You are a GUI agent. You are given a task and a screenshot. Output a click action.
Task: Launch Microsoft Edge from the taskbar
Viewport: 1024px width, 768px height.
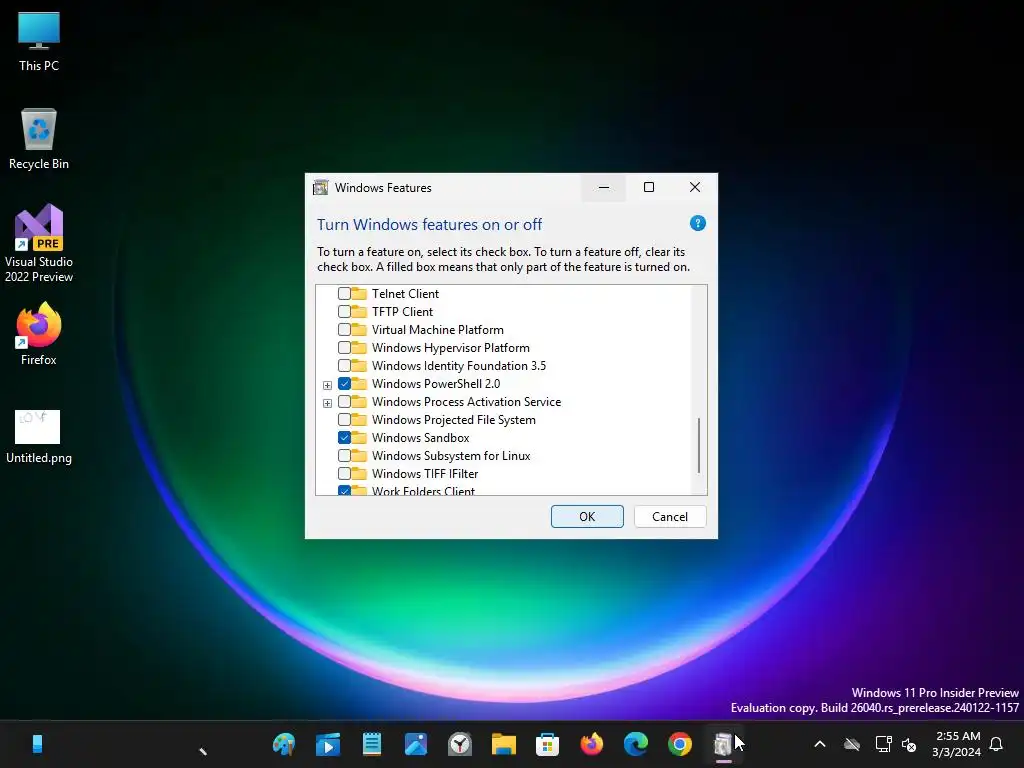point(635,744)
